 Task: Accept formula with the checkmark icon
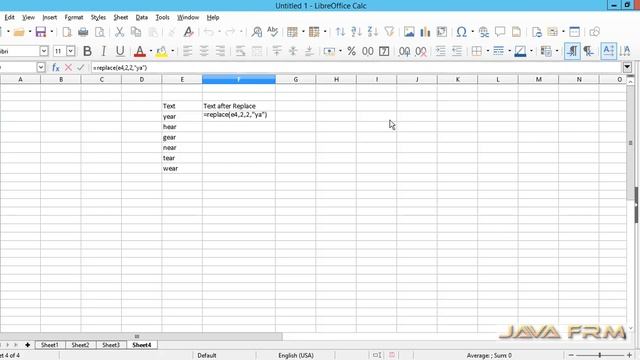pos(80,67)
